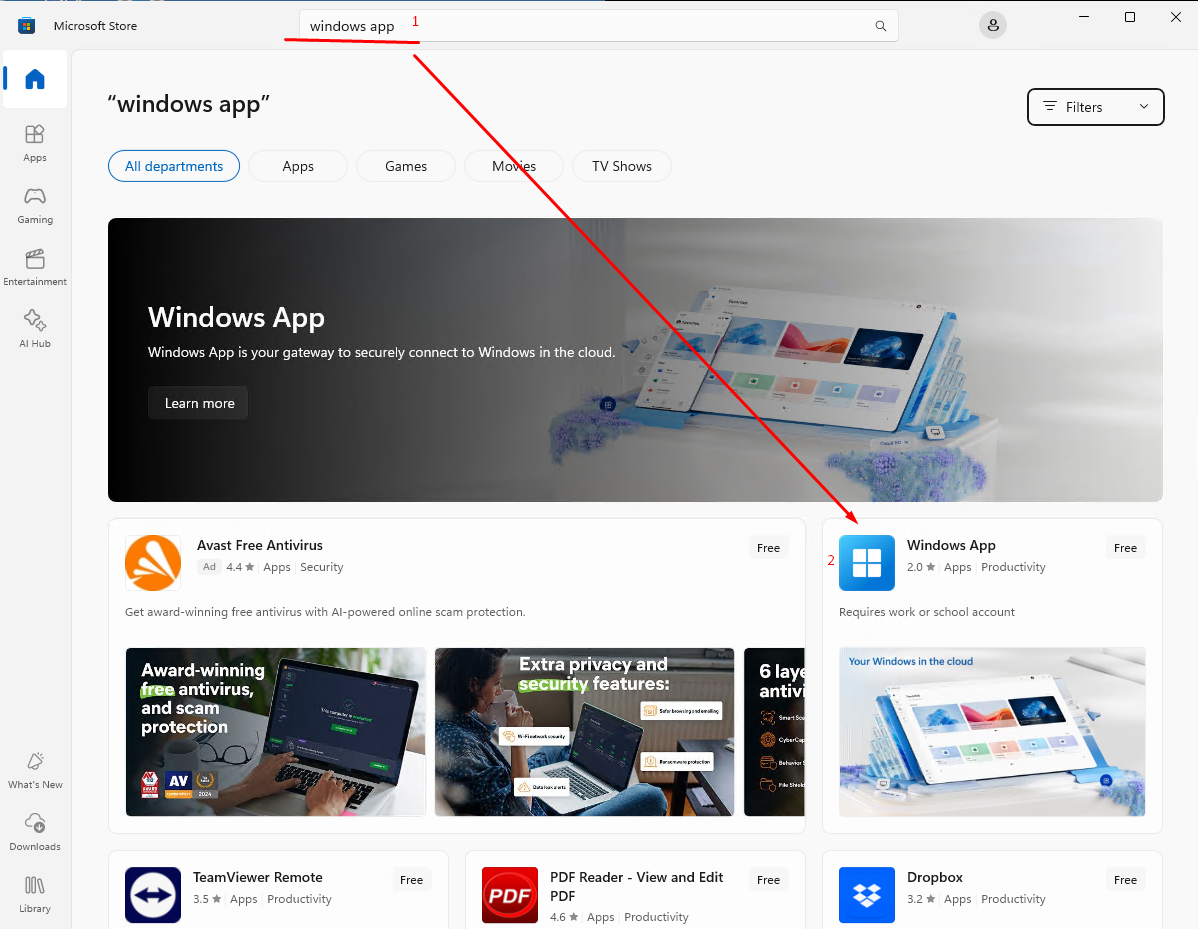Click 'PDF Reader - View and Edit PDF' title

point(636,886)
